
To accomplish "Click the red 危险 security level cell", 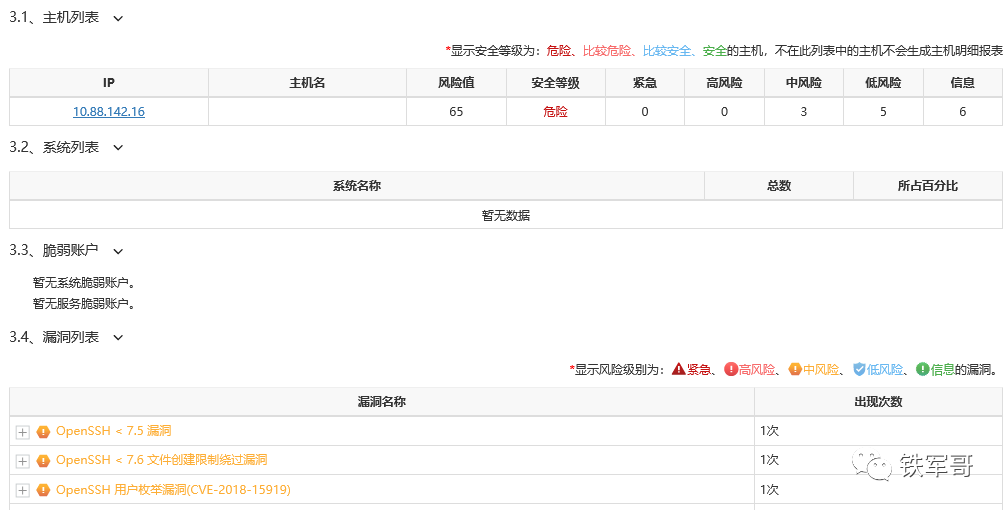I will (556, 112).
